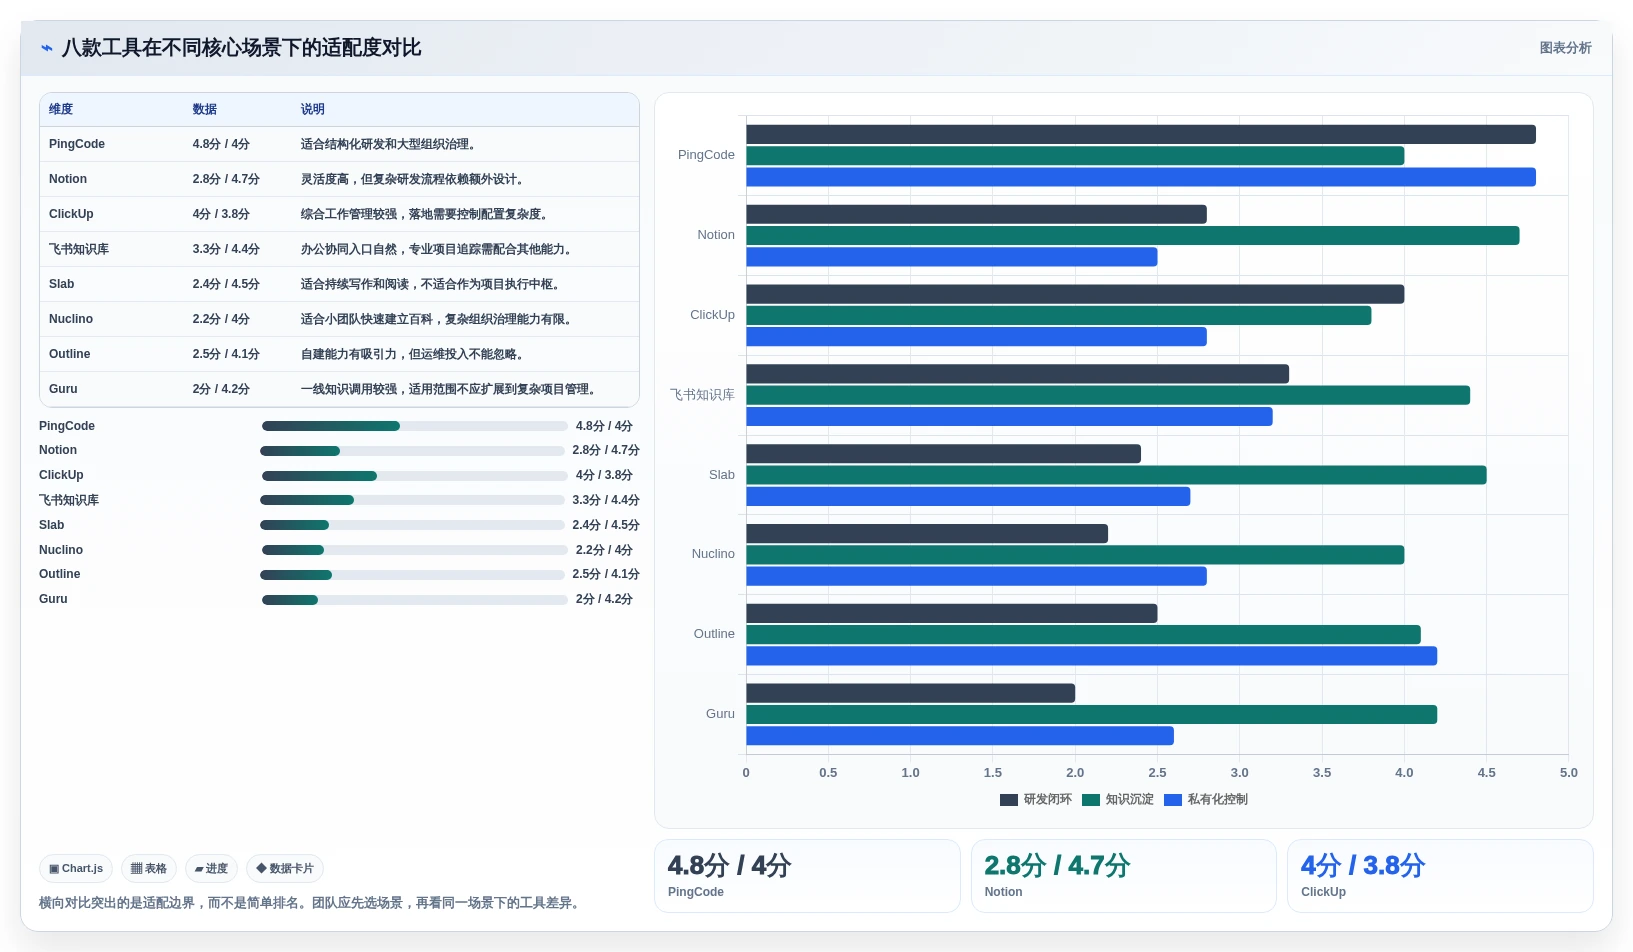Screen dimensions: 1633x952
Task: Click the 表格 tag chip
Action: pos(149,868)
